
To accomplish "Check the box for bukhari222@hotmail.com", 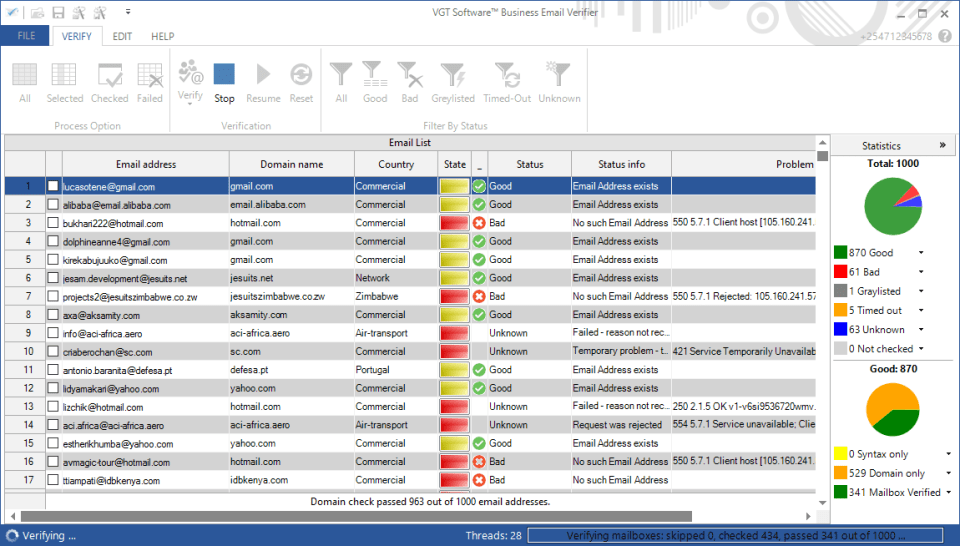I will (x=53, y=223).
